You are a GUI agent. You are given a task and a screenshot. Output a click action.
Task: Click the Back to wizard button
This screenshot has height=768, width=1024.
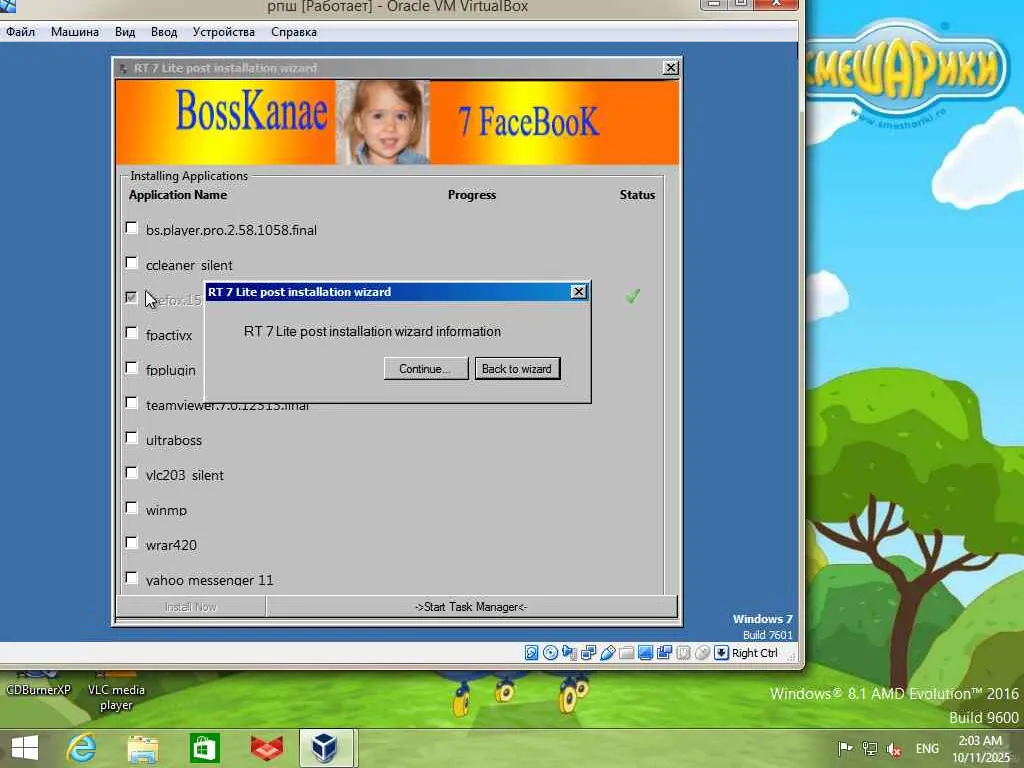[x=517, y=369]
